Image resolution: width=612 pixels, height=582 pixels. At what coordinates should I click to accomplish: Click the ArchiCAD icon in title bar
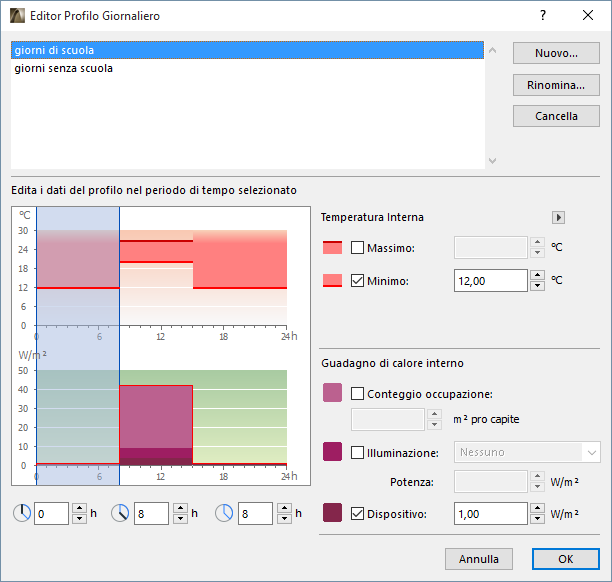coord(17,16)
